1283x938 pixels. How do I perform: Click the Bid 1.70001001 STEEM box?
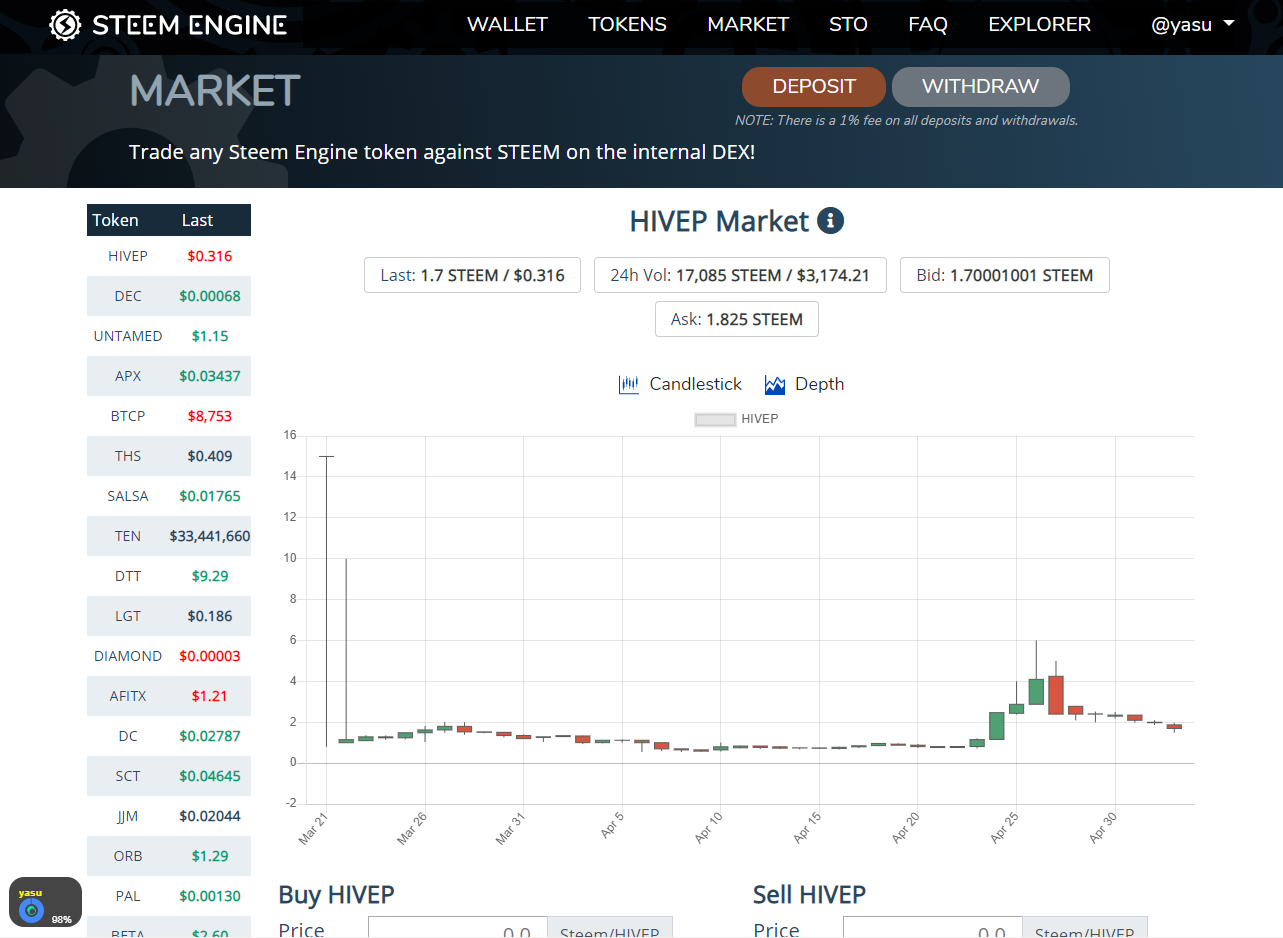pyautogui.click(x=1005, y=275)
